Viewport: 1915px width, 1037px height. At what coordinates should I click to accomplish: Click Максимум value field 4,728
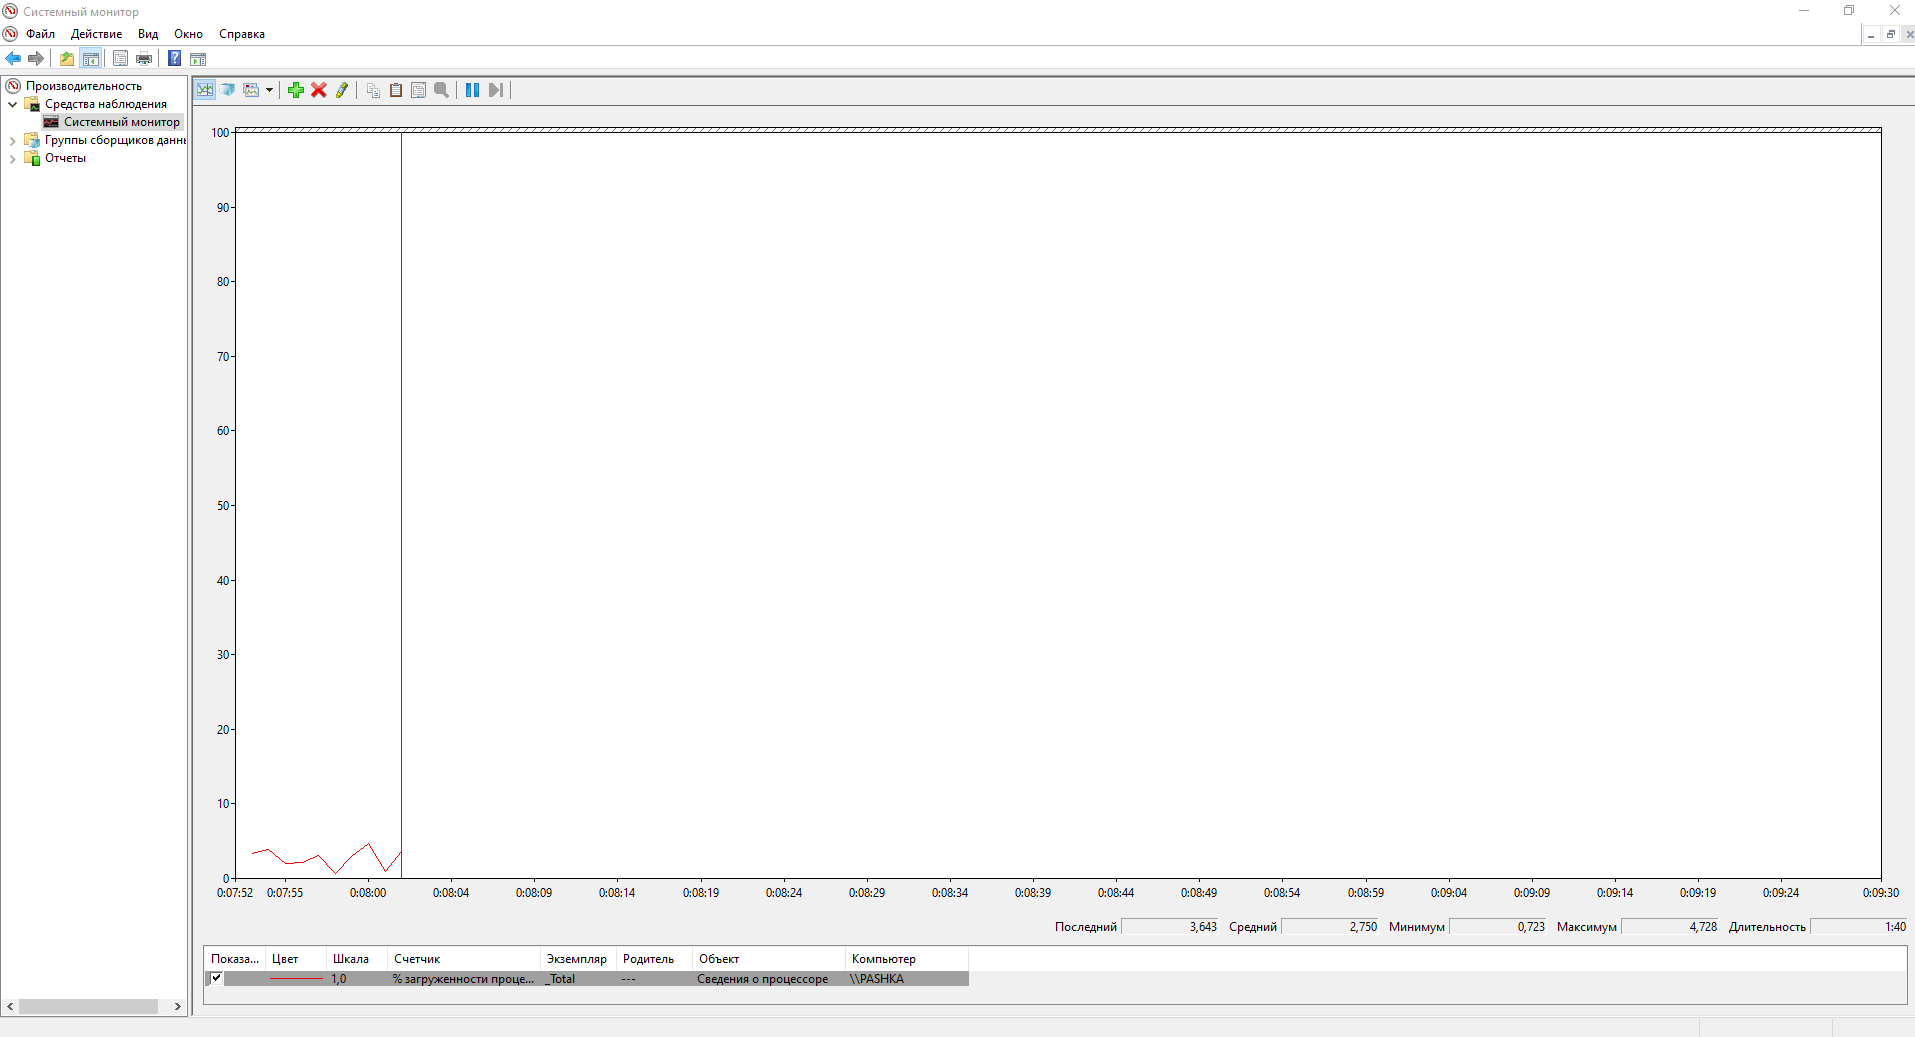point(1670,927)
